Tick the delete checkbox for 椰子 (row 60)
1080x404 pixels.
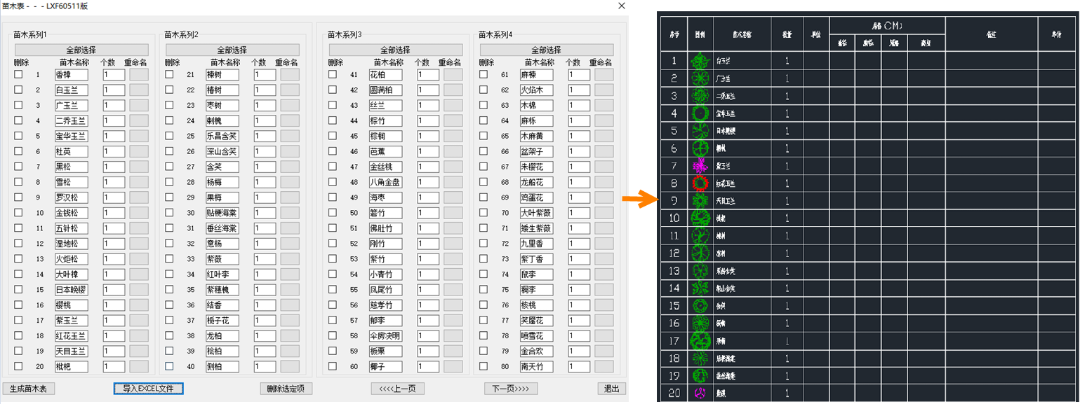(x=333, y=366)
